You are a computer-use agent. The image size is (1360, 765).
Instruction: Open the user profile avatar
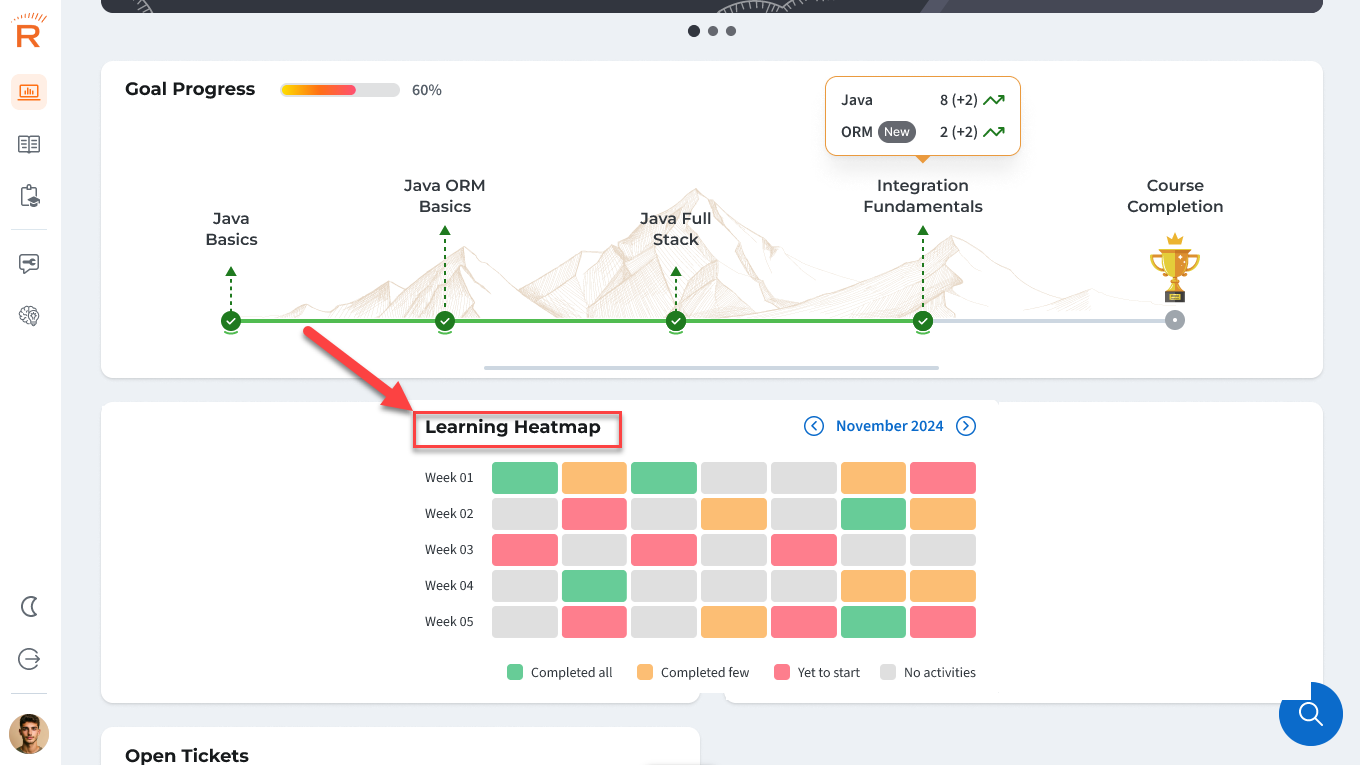pyautogui.click(x=29, y=734)
